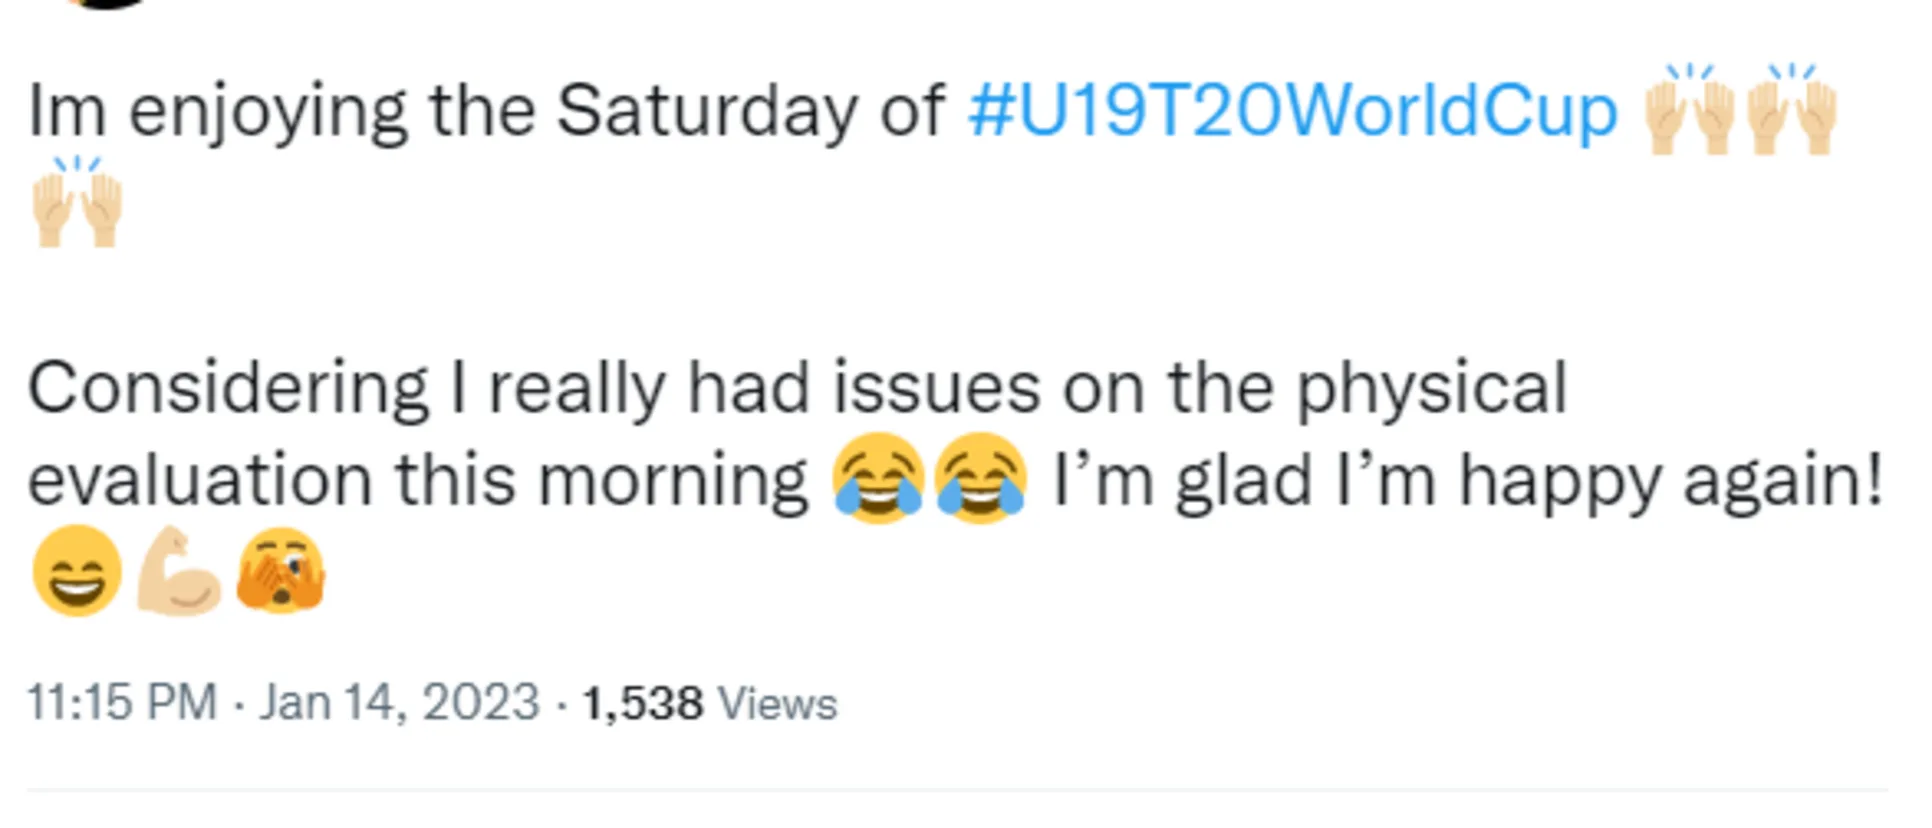
Task: Click the second raised hands emoji on the first line
Action: pos(1792,110)
